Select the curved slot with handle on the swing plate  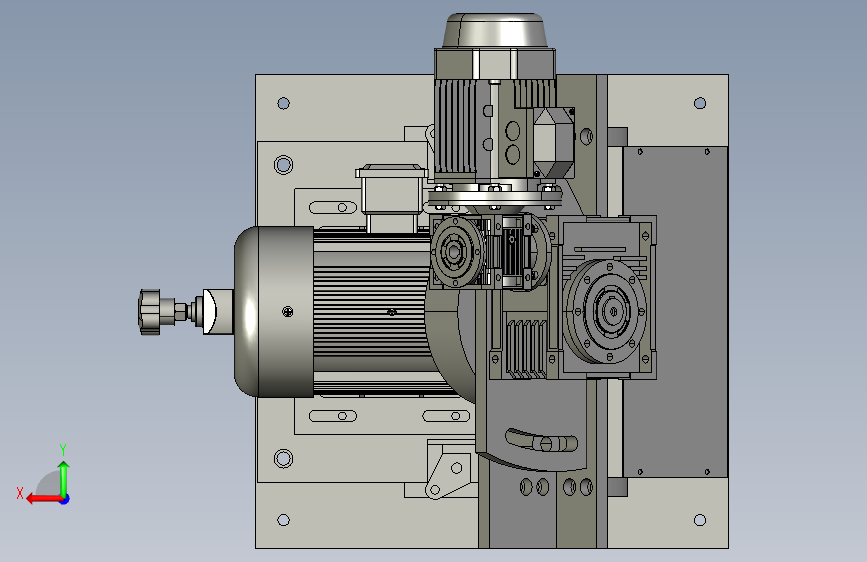click(541, 440)
